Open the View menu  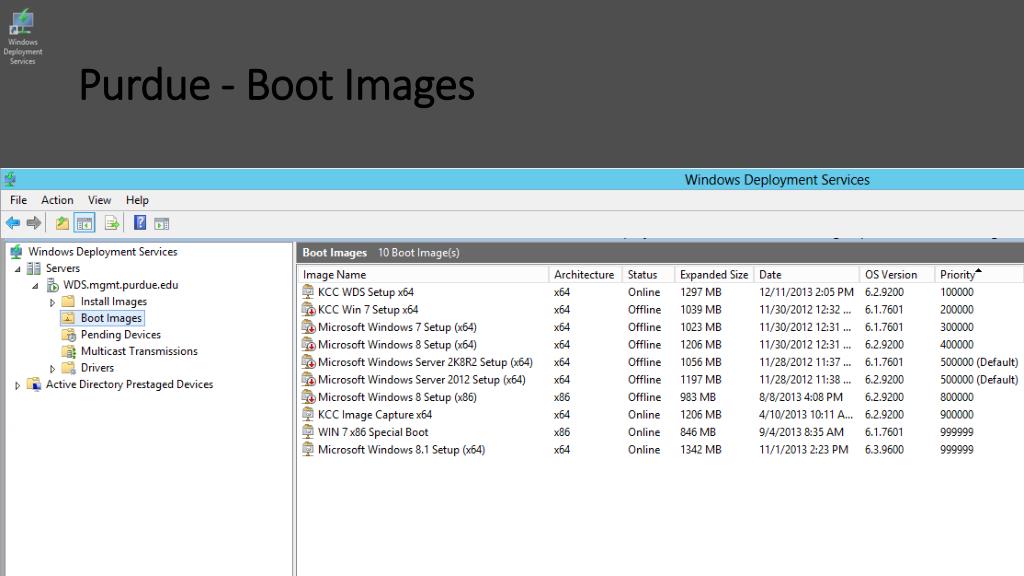pyautogui.click(x=99, y=200)
